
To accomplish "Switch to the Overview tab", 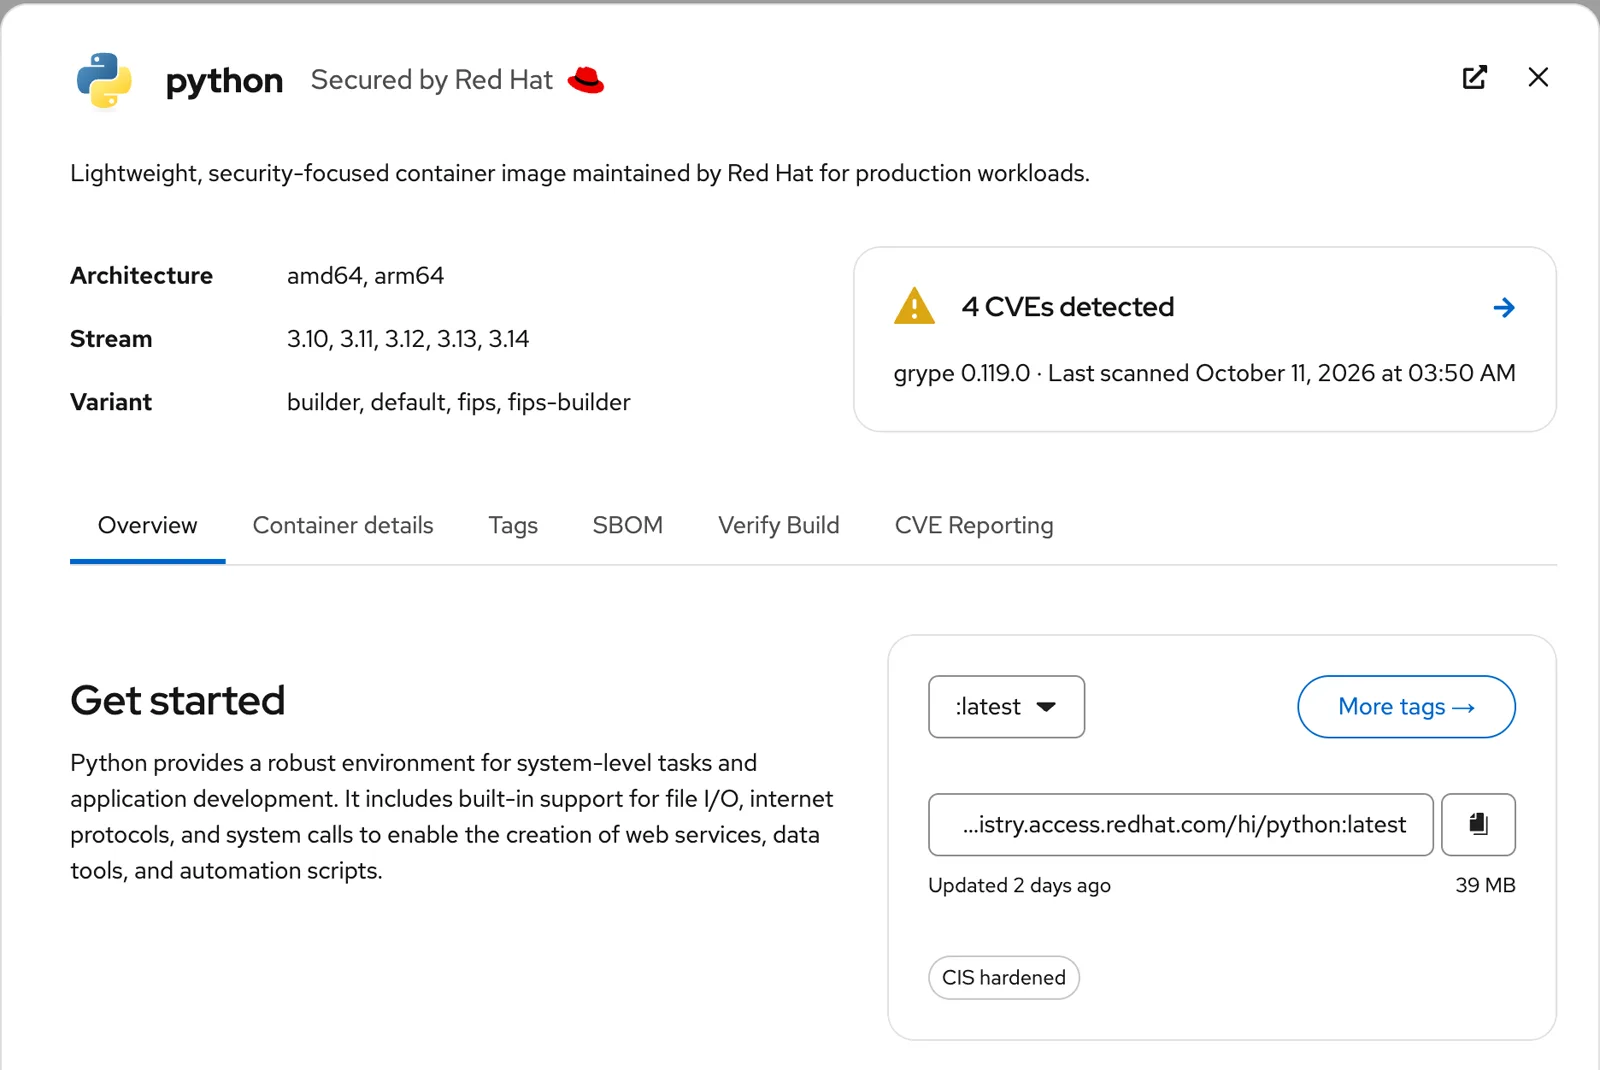I will coord(148,525).
